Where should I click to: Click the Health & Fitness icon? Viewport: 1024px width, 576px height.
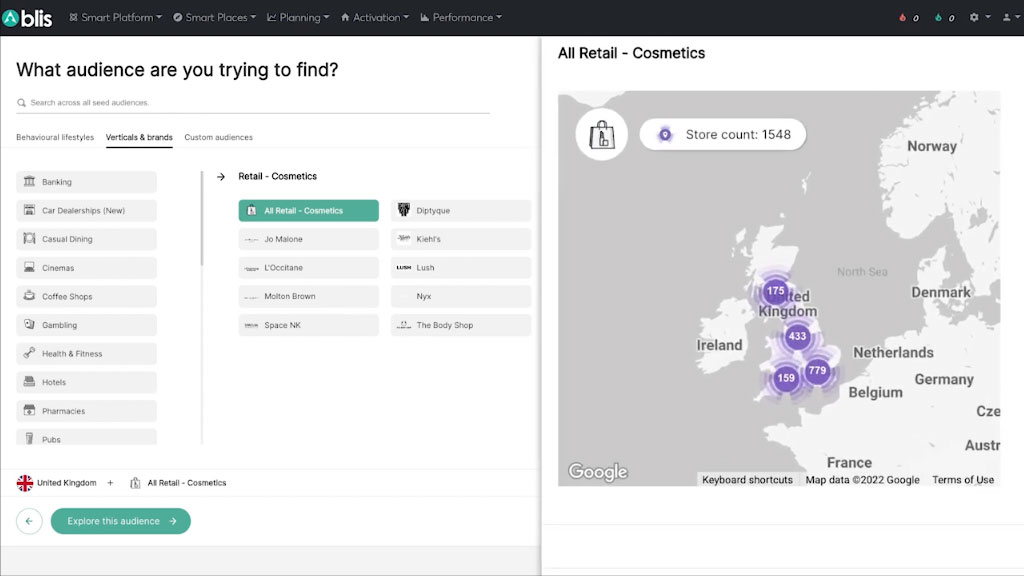pyautogui.click(x=29, y=353)
